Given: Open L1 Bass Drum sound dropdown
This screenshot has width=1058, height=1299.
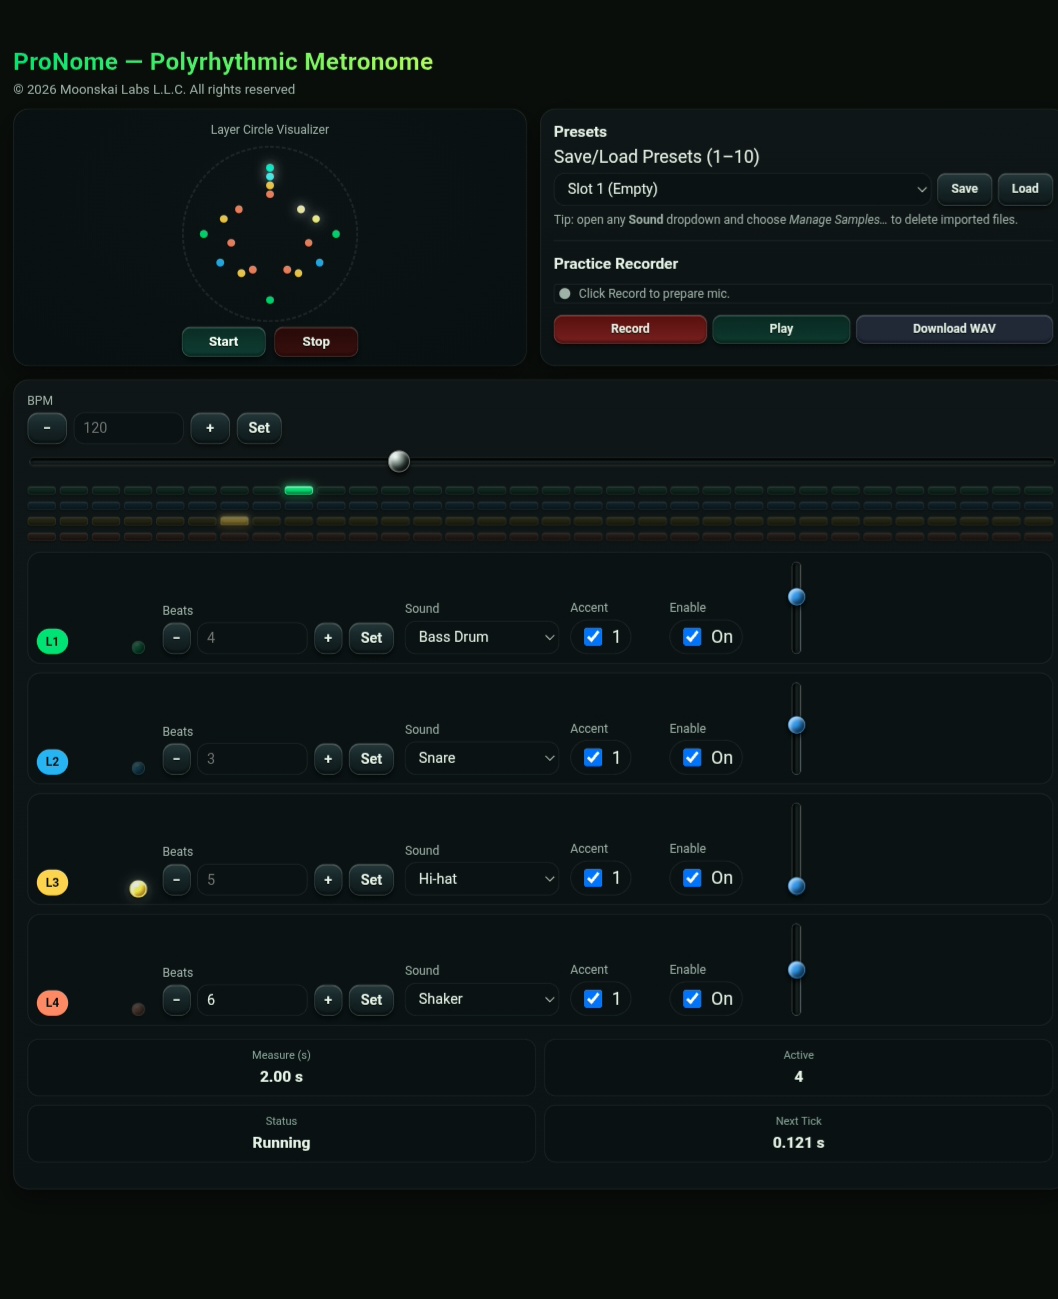Looking at the screenshot, I should [482, 637].
